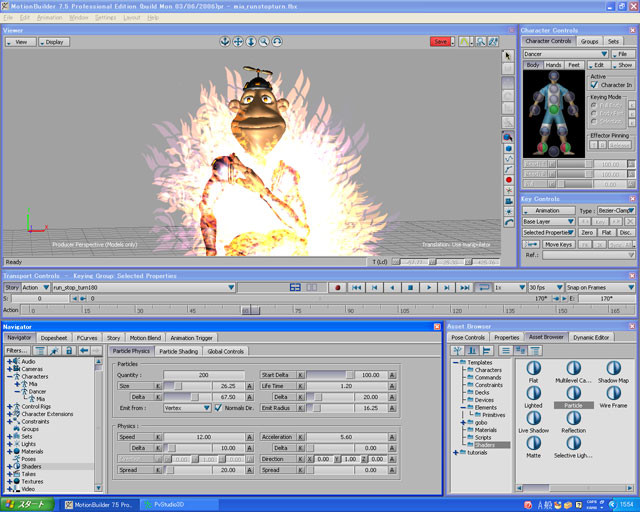Screen dimensions: 640x512
Task: Click the orbit rotate viewer tool
Action: click(277, 42)
